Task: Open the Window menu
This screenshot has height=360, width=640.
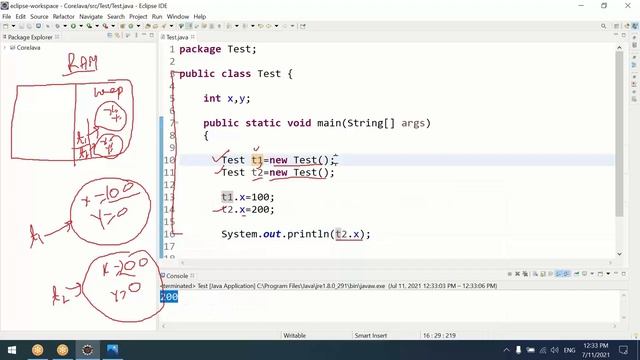Action: [178, 17]
